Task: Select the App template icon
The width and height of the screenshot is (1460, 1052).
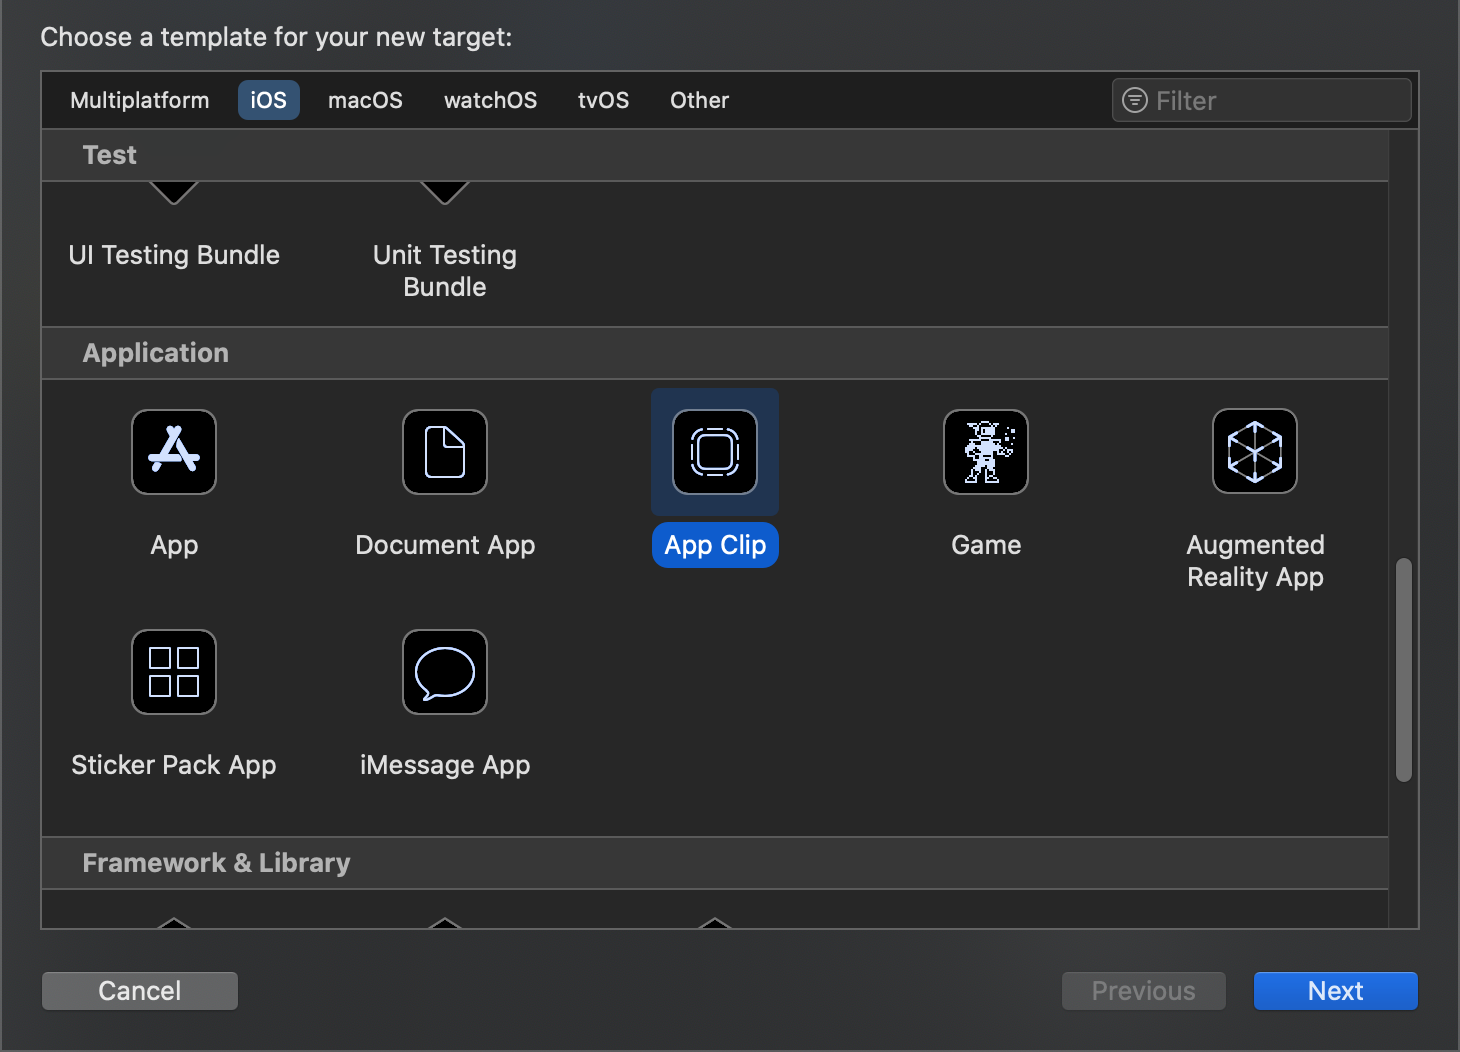Action: [174, 452]
